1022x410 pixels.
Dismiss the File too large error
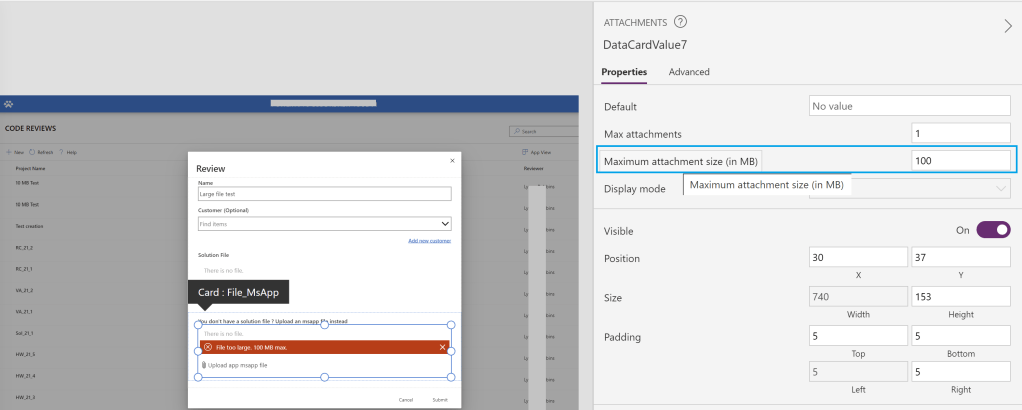click(443, 347)
